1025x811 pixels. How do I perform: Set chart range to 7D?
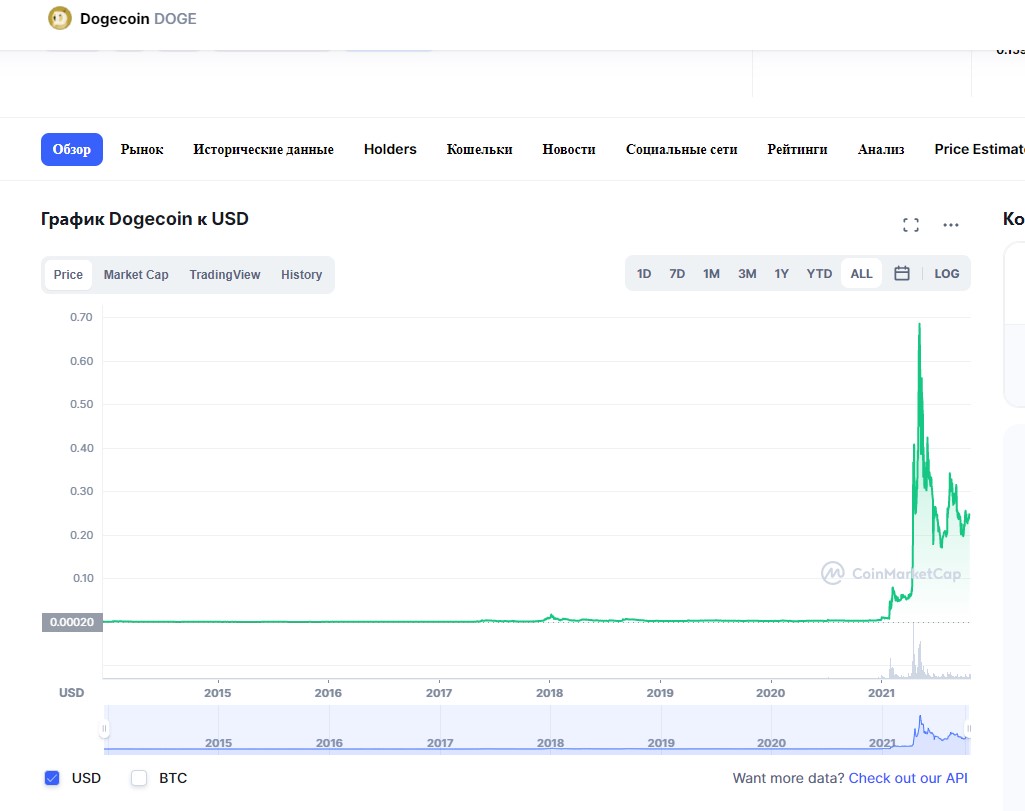[x=677, y=274]
